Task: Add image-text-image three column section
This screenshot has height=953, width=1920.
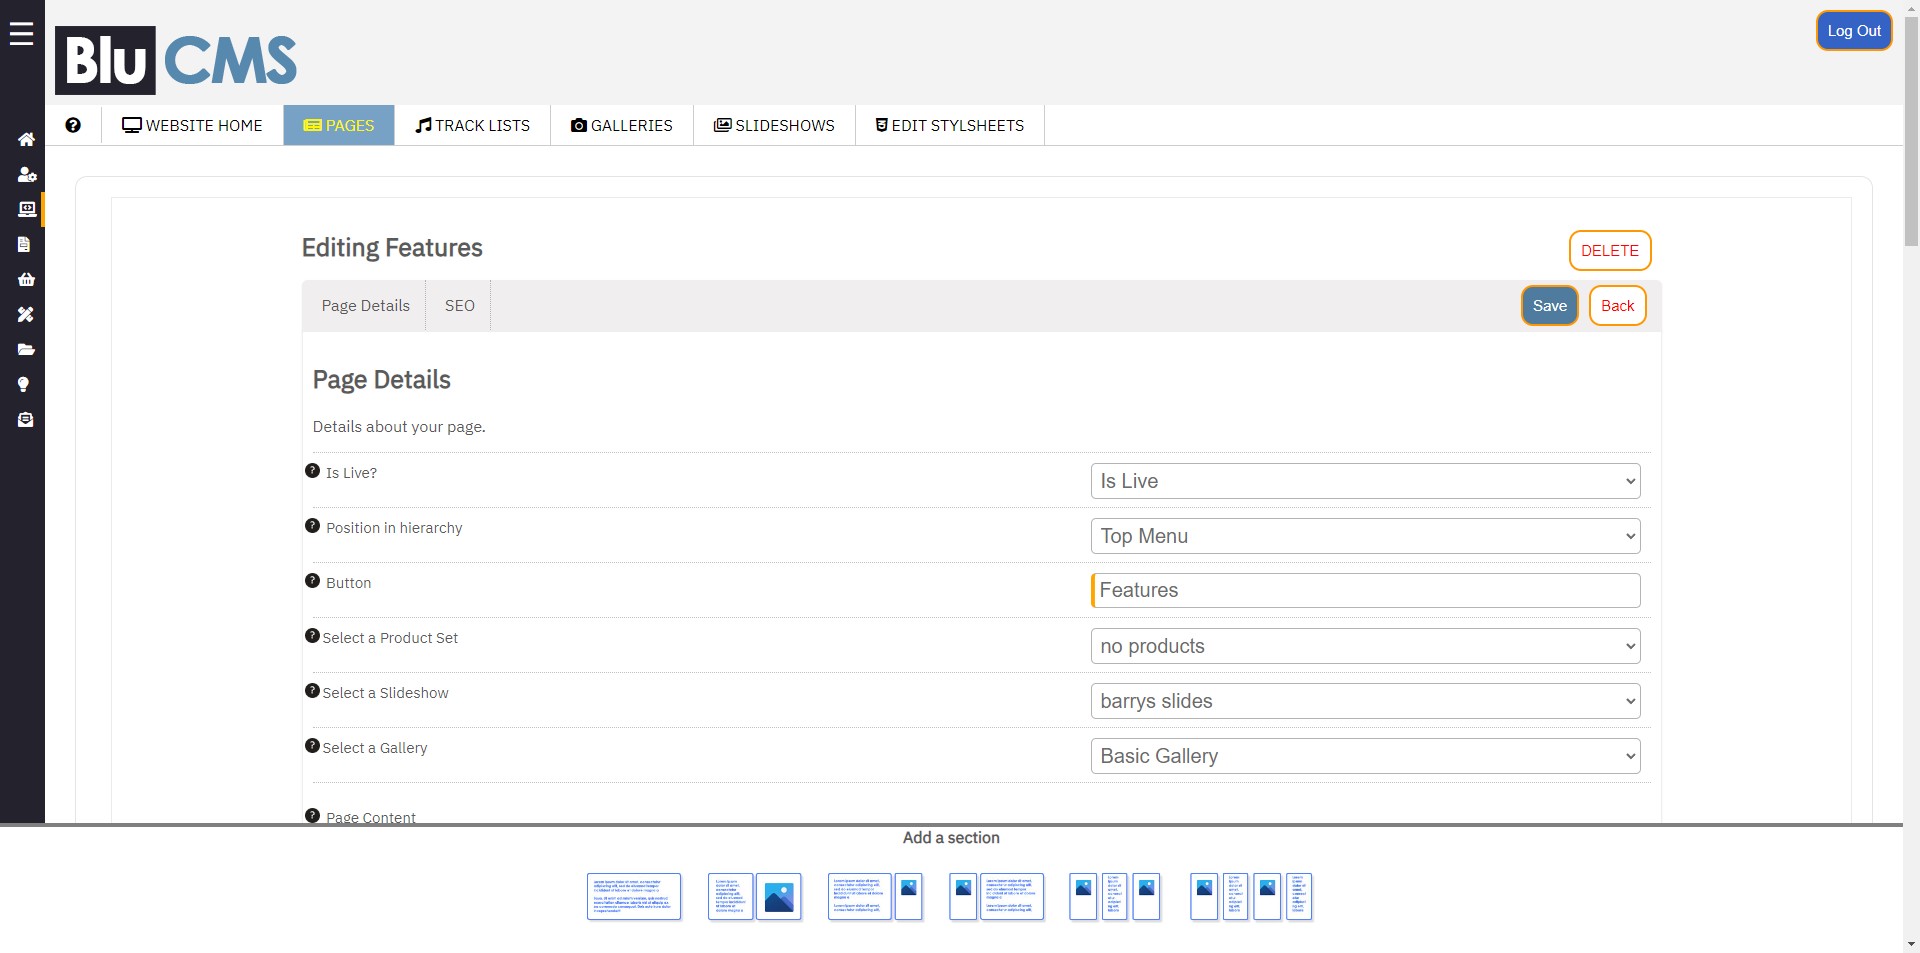Action: [1115, 896]
